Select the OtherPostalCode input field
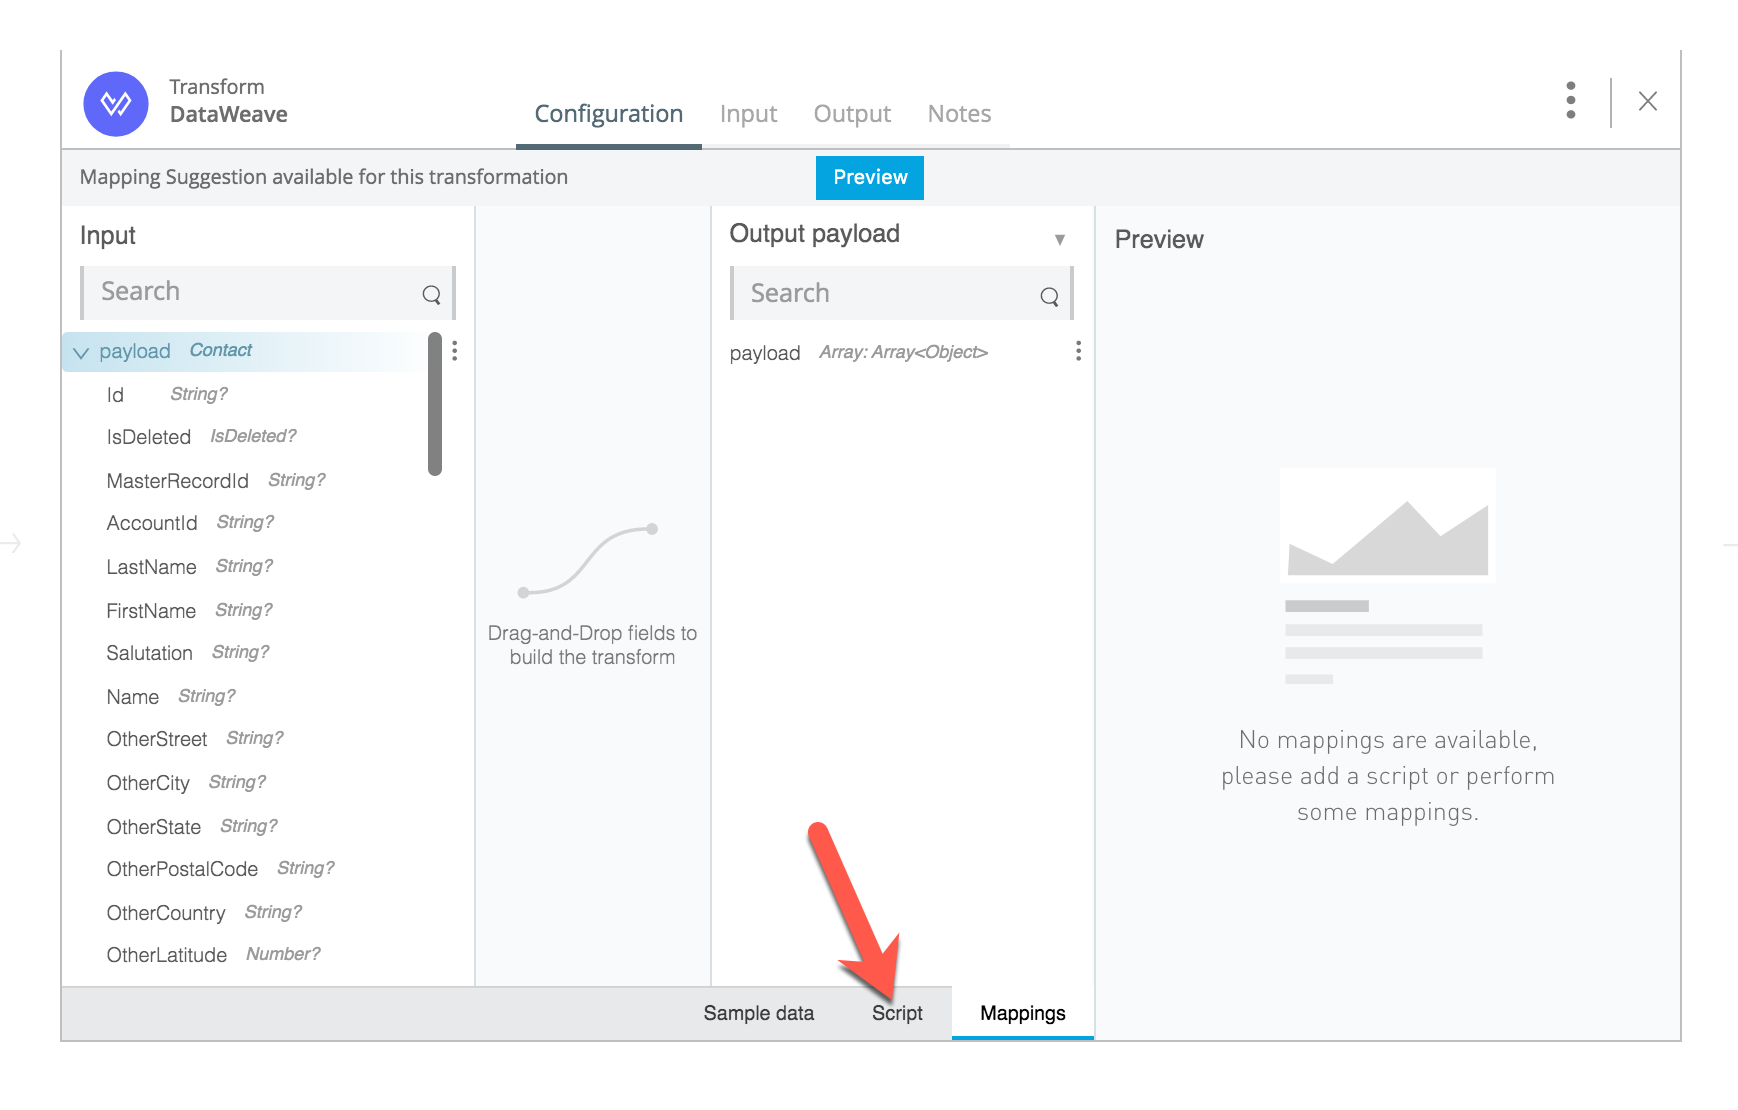This screenshot has width=1738, height=1110. click(220, 869)
